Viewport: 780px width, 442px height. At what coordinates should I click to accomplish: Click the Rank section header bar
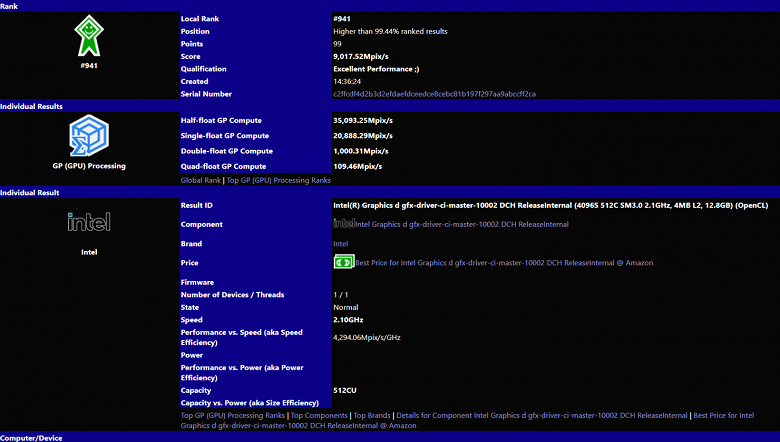(390, 6)
